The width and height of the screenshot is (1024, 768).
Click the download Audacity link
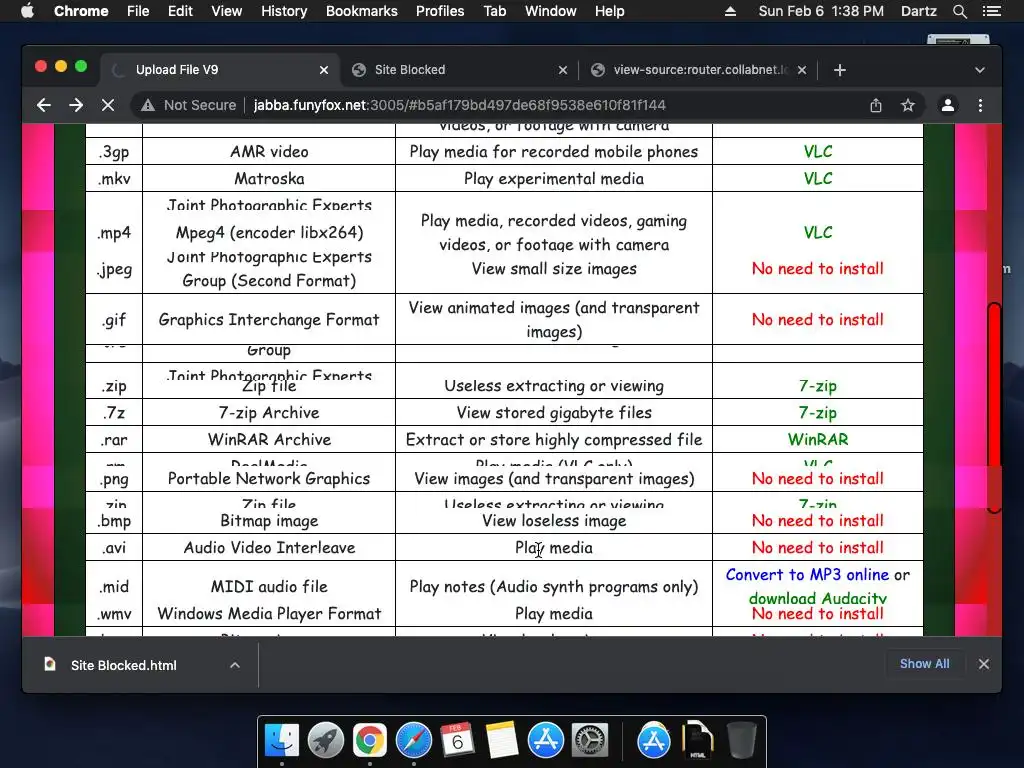tap(818, 598)
